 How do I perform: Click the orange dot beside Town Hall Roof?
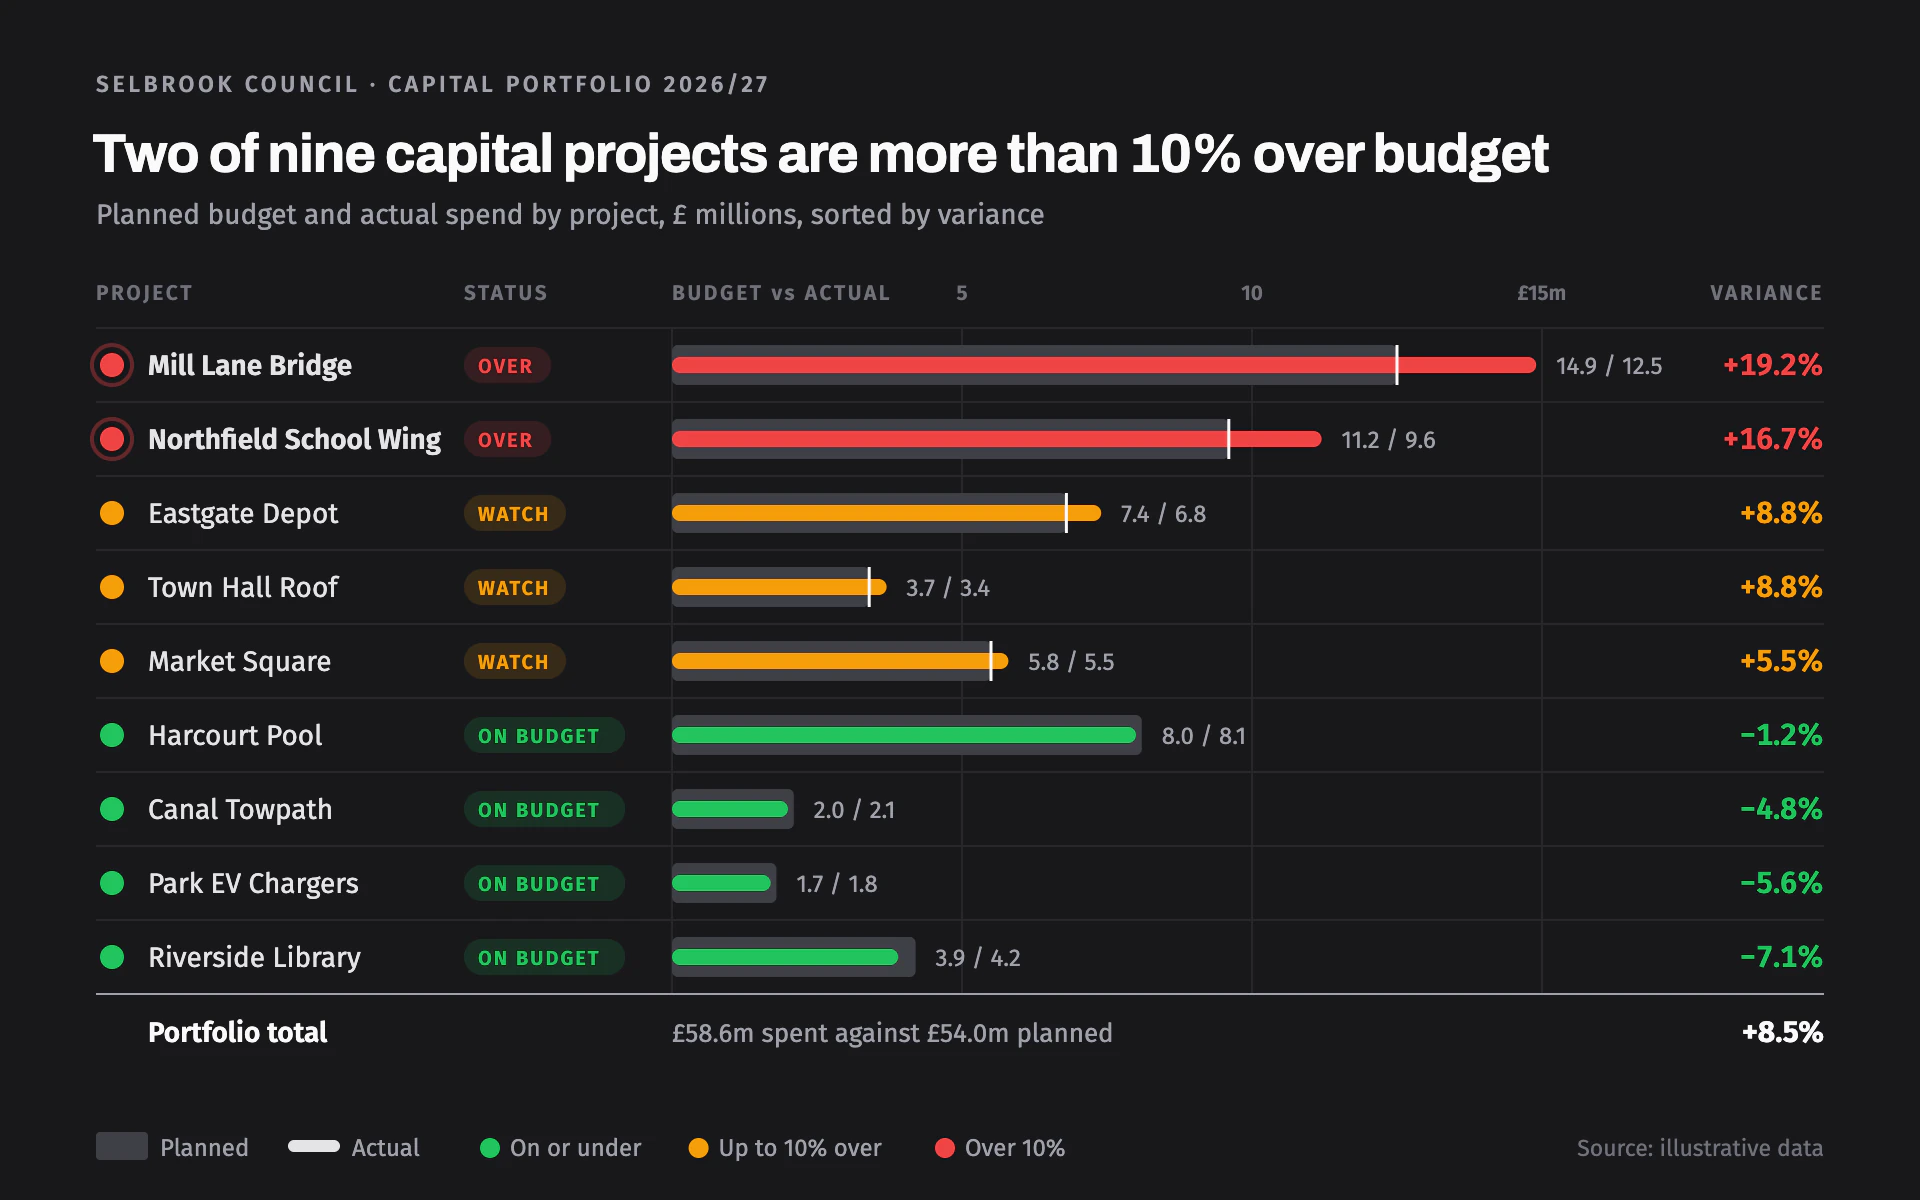tap(112, 587)
